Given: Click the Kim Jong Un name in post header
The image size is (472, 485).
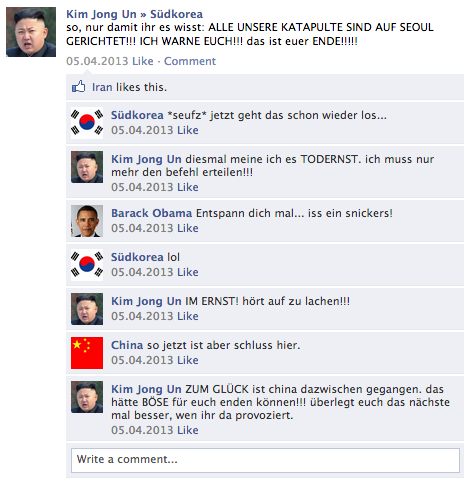Looking at the screenshot, I should (x=101, y=14).
